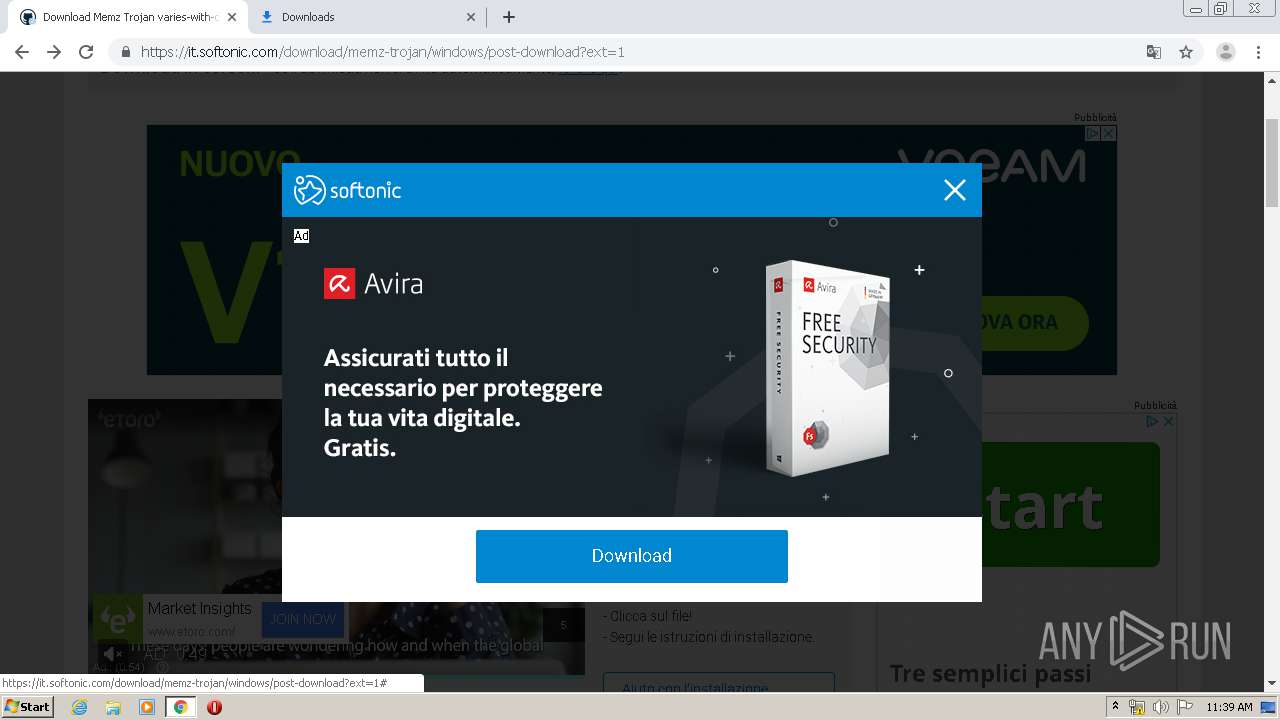Close the Downloads tab

(471, 17)
